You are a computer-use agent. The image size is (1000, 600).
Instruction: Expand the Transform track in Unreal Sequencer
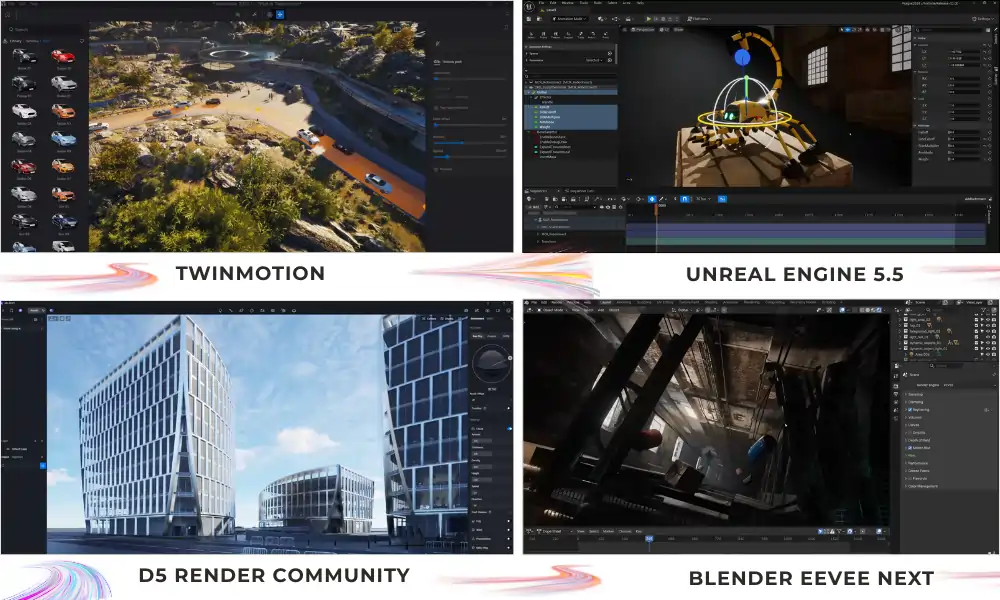tap(538, 242)
